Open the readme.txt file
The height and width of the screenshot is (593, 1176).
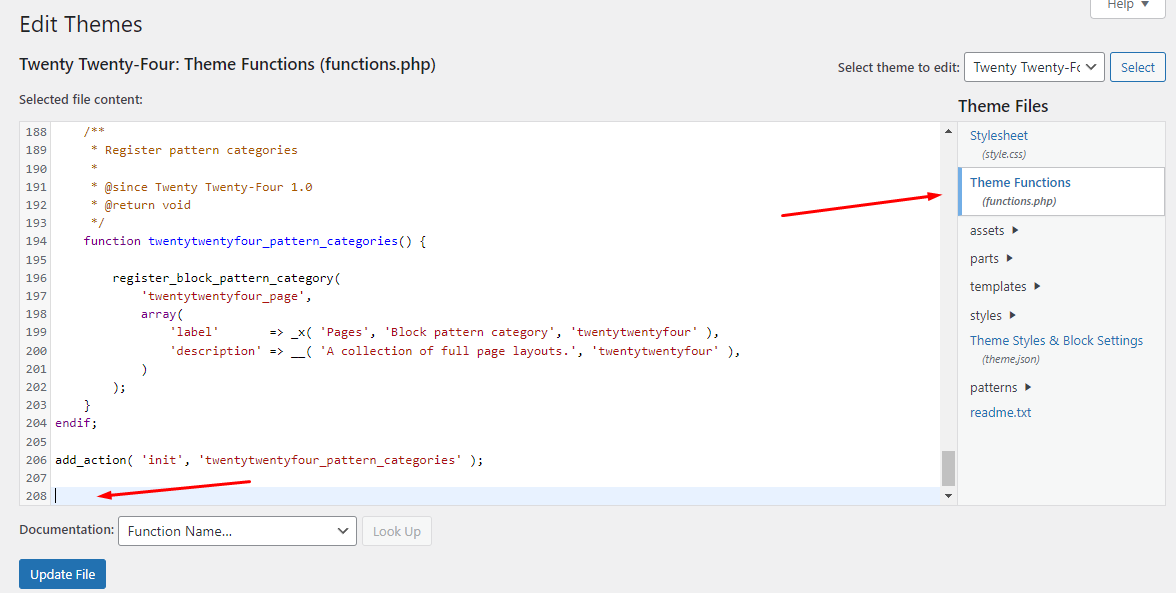pyautogui.click(x=1000, y=412)
